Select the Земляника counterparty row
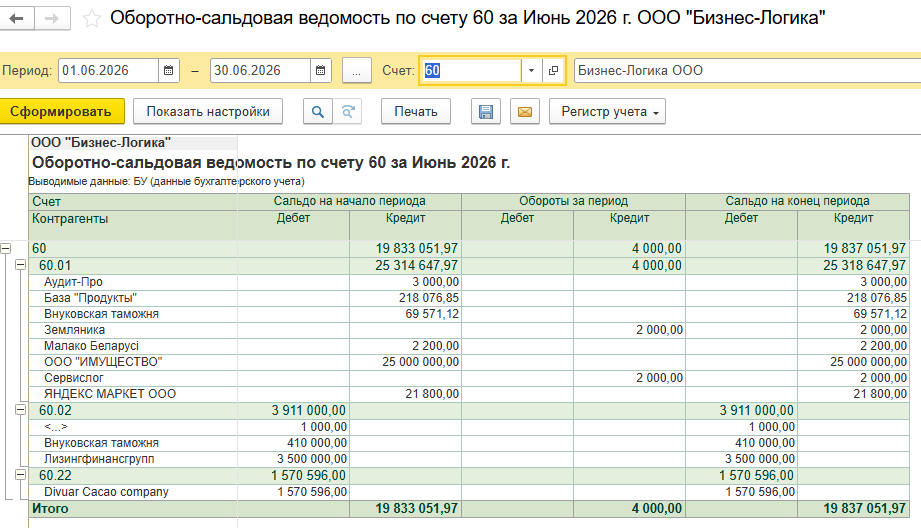Viewport: 921px width, 528px height. click(75, 330)
